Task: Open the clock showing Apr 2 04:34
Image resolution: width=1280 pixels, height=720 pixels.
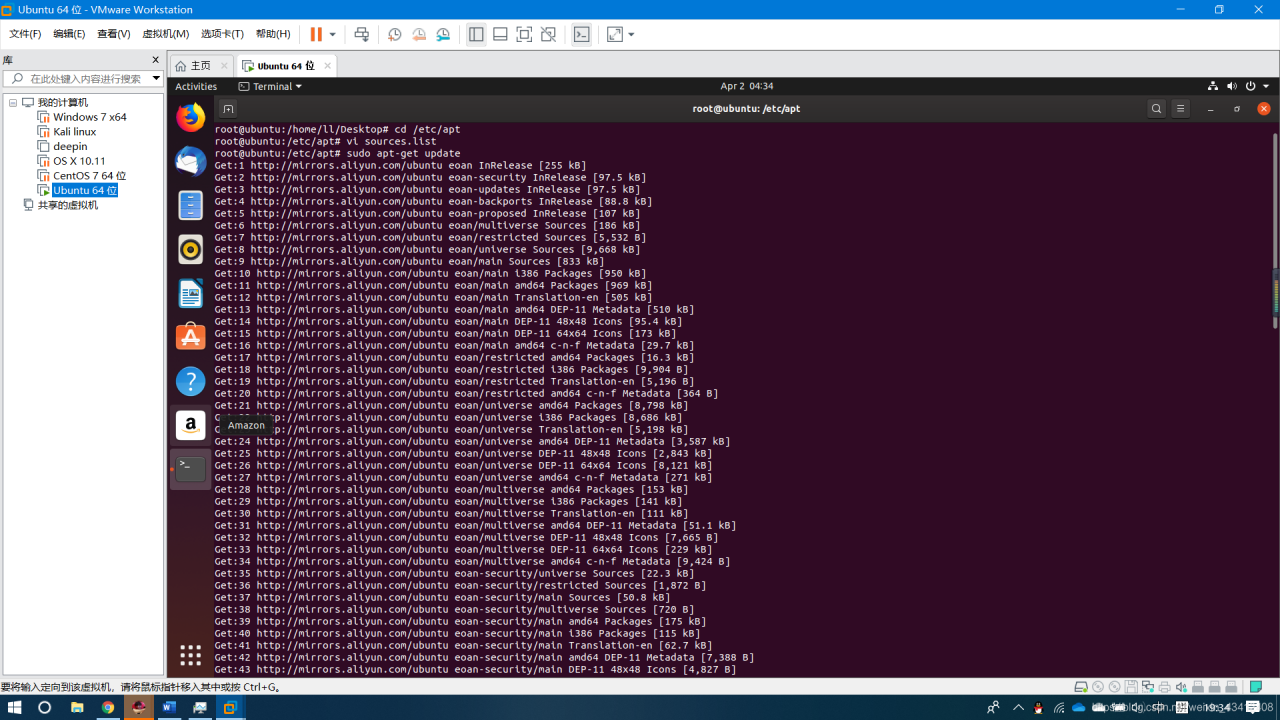Action: point(747,86)
